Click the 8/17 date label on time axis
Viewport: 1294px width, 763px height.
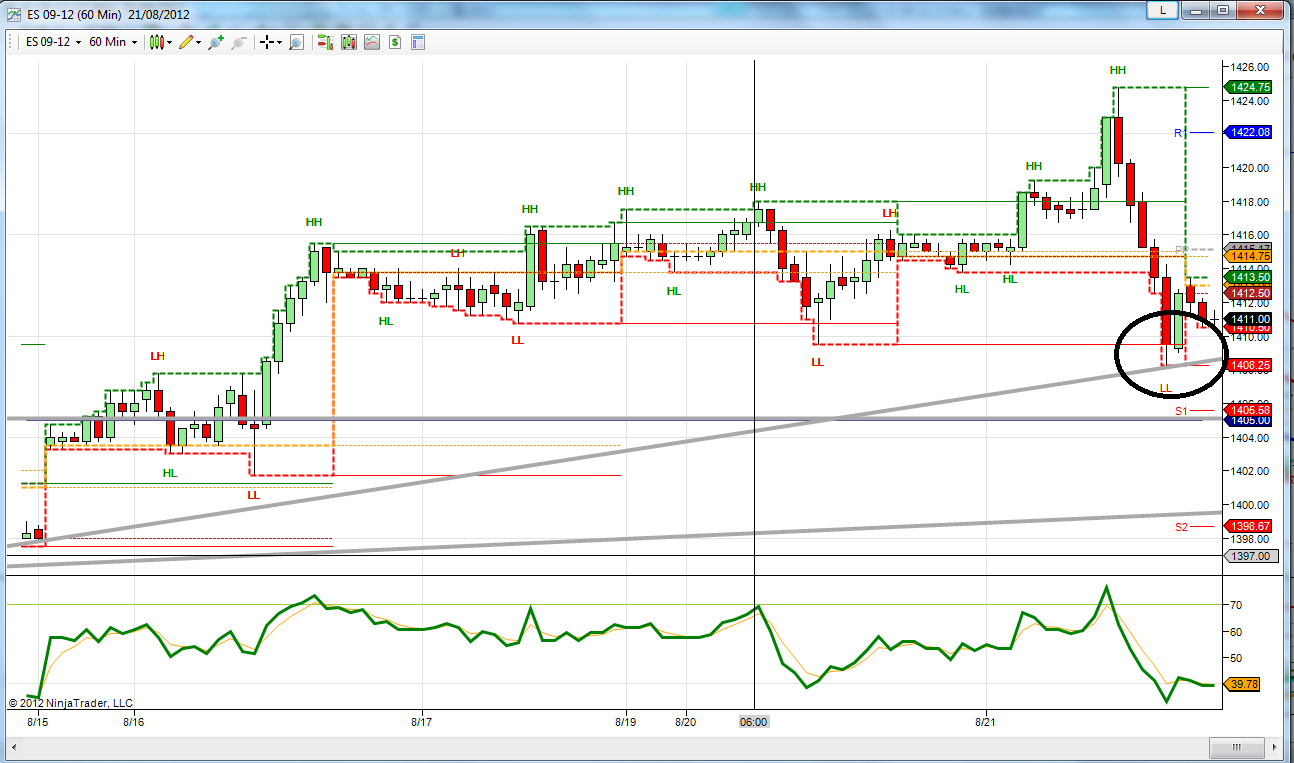[422, 721]
